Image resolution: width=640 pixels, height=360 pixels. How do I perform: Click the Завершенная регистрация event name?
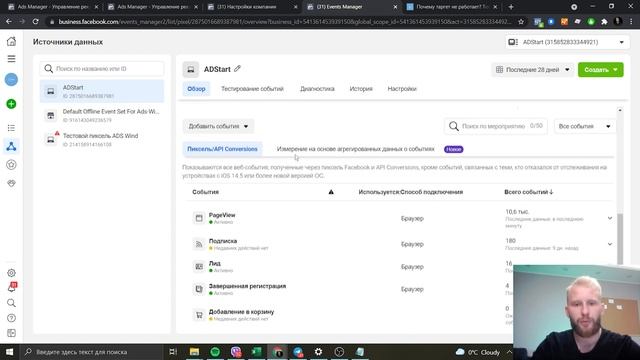(x=247, y=286)
